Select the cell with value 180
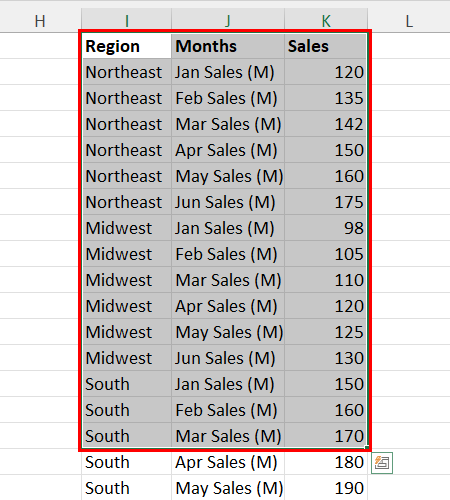The height and width of the screenshot is (500, 450). click(326, 462)
